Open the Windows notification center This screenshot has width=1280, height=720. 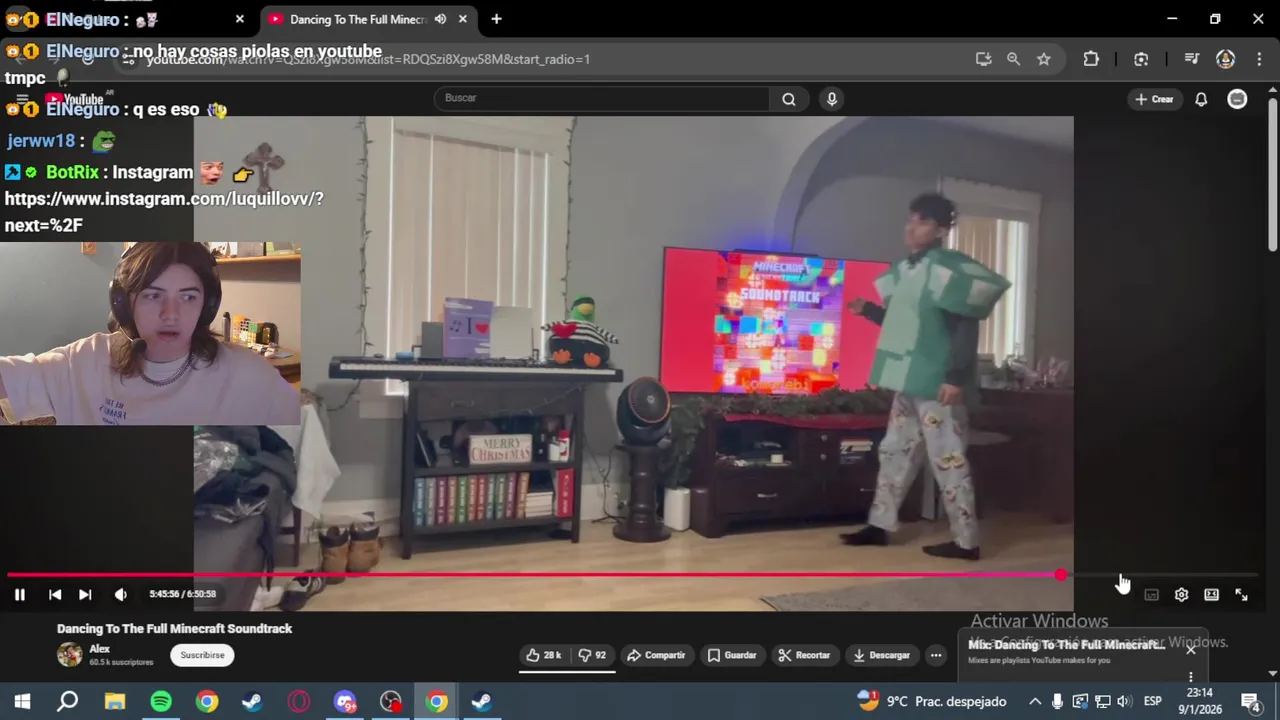(x=1250, y=701)
